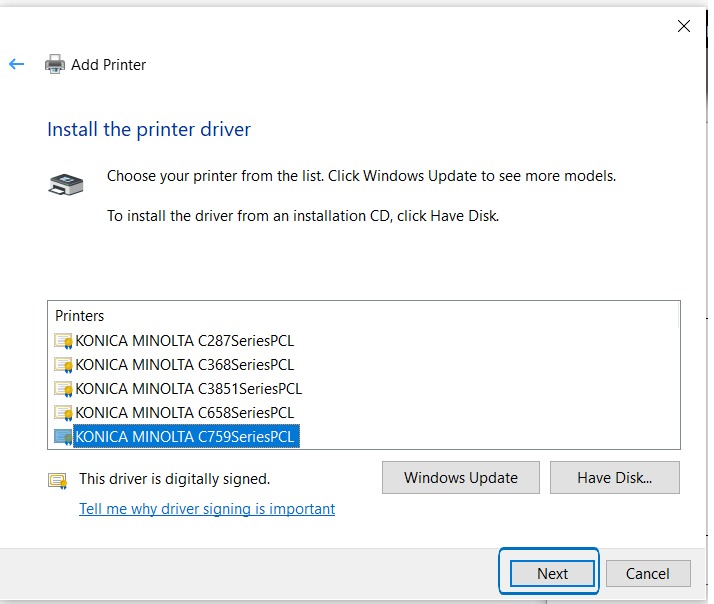Pick KONICA MINOLTA C658SeriesPCL driver

185,413
